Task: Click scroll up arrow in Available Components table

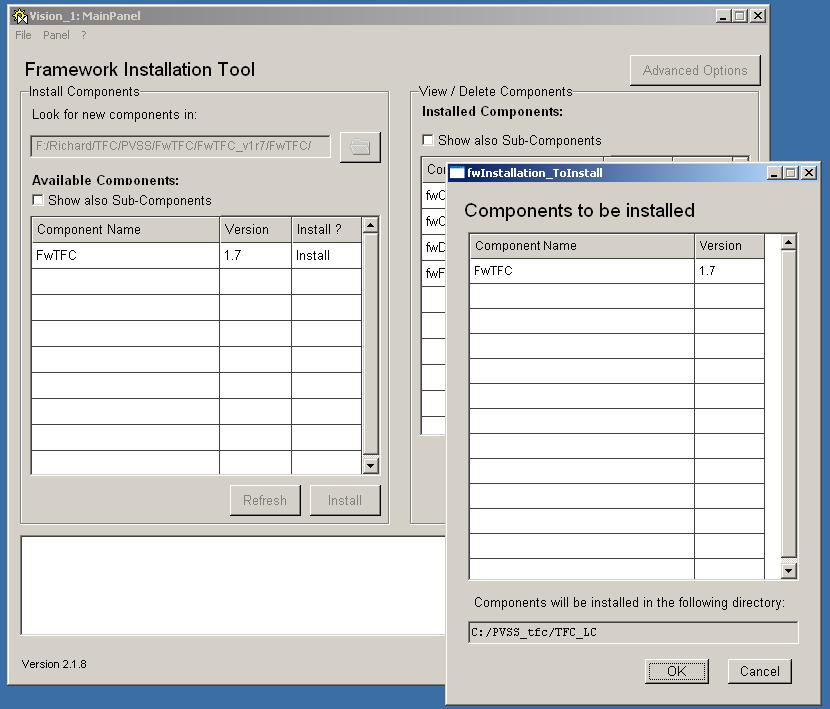Action: (x=371, y=226)
